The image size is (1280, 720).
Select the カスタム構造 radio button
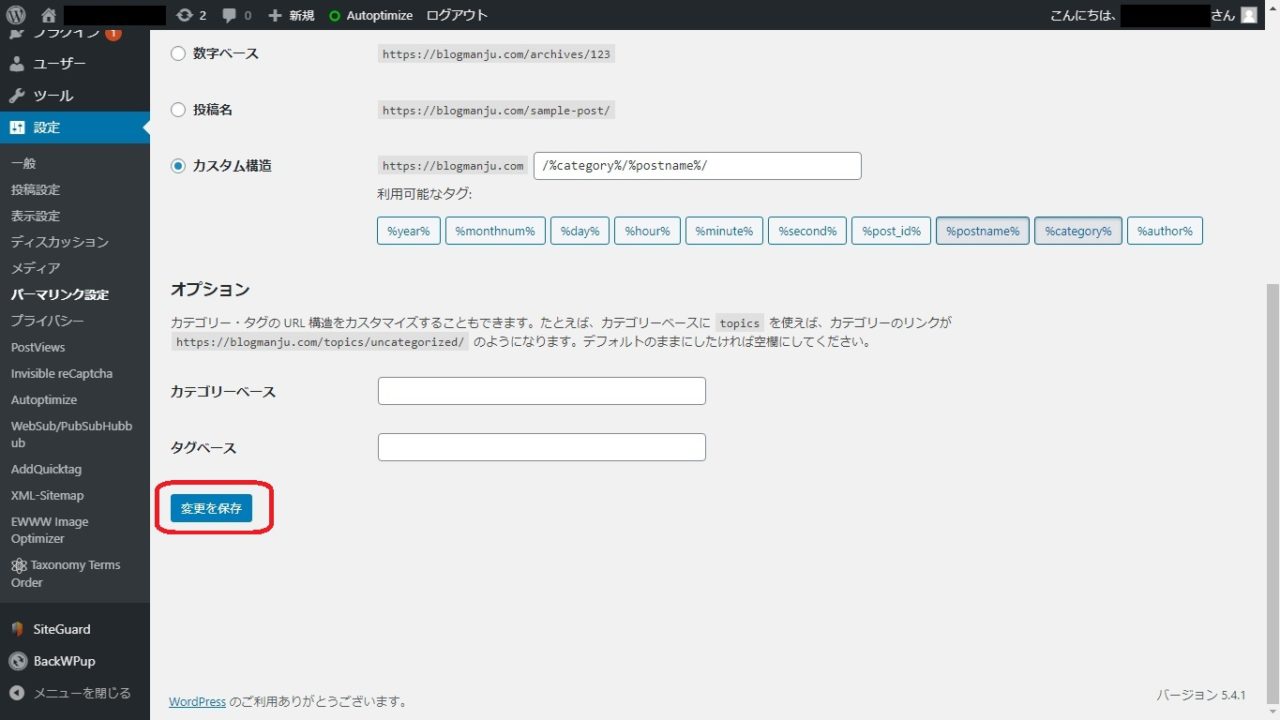[178, 166]
